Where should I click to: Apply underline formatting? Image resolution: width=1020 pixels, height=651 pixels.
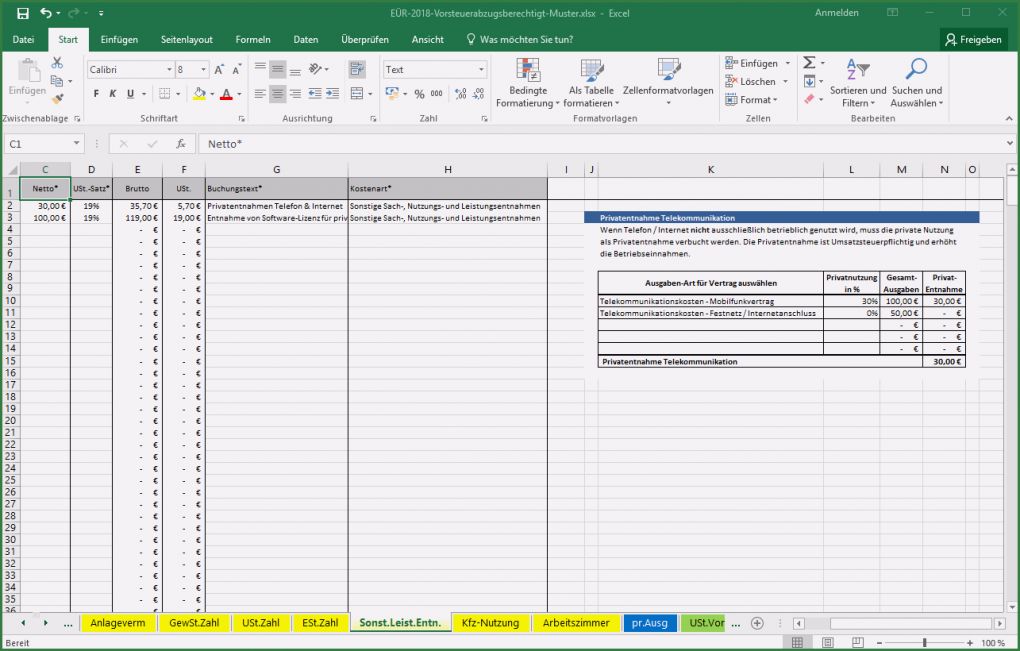coord(128,94)
